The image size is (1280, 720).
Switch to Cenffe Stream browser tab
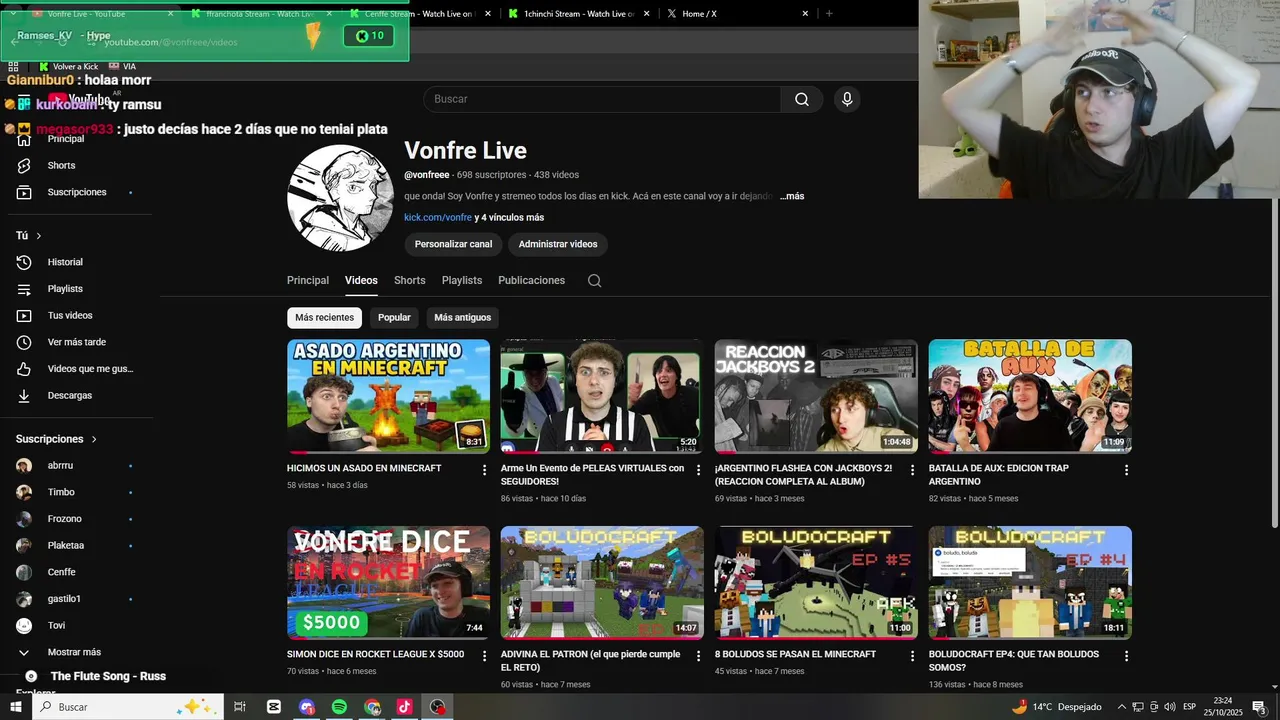420,14
